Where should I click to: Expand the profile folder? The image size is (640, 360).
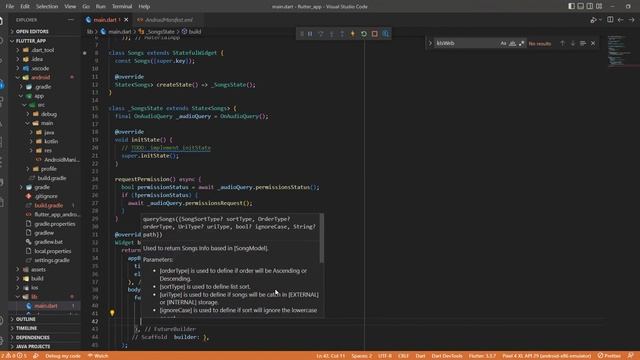coord(45,169)
